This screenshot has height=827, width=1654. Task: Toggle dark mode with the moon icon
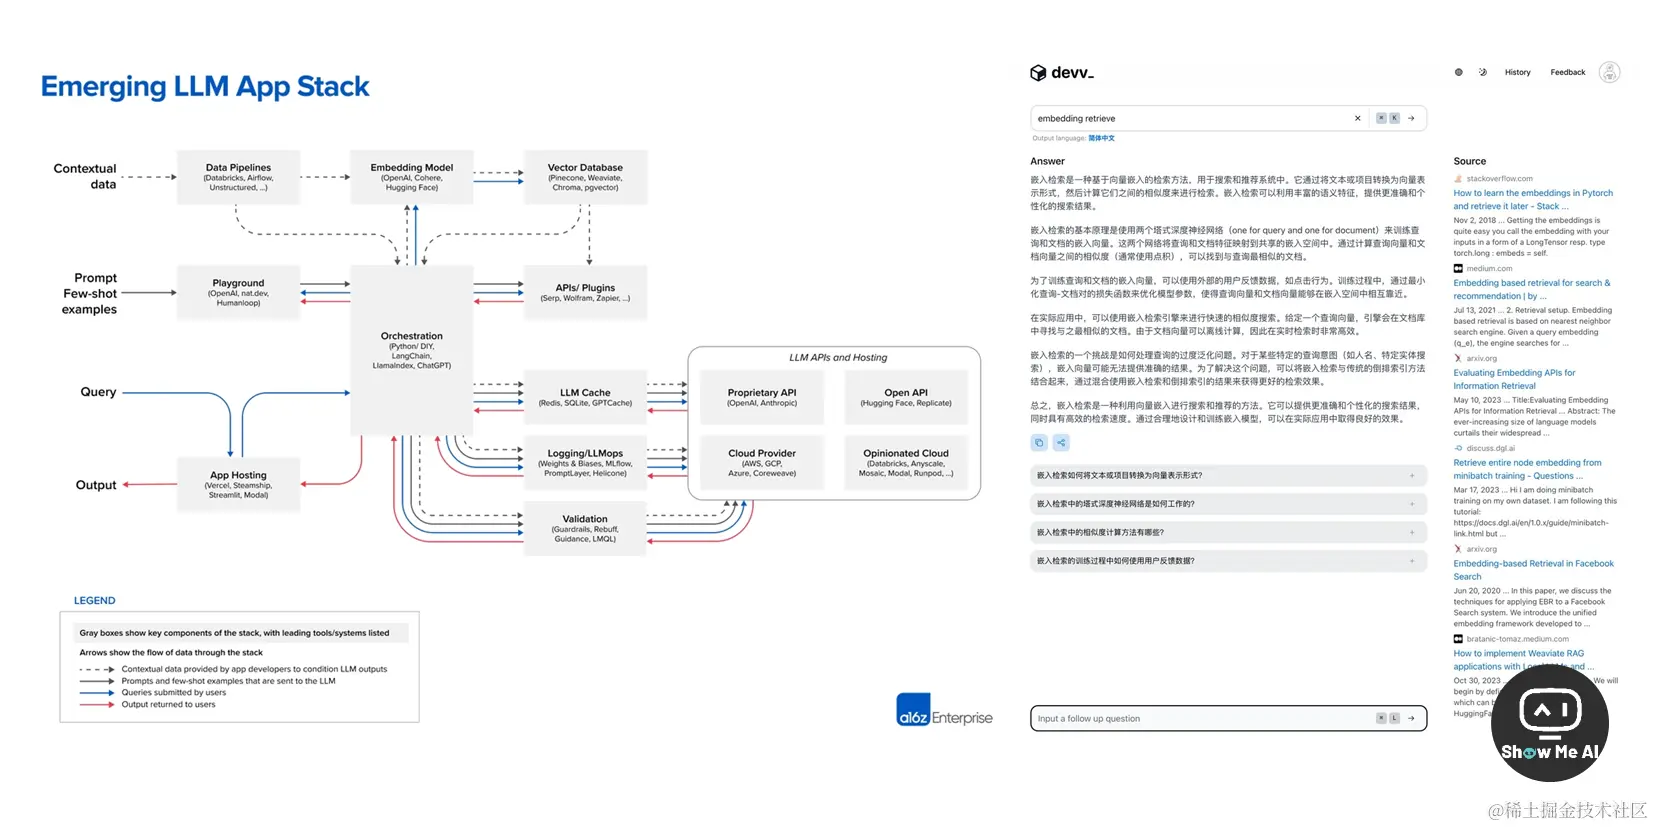1483,72
